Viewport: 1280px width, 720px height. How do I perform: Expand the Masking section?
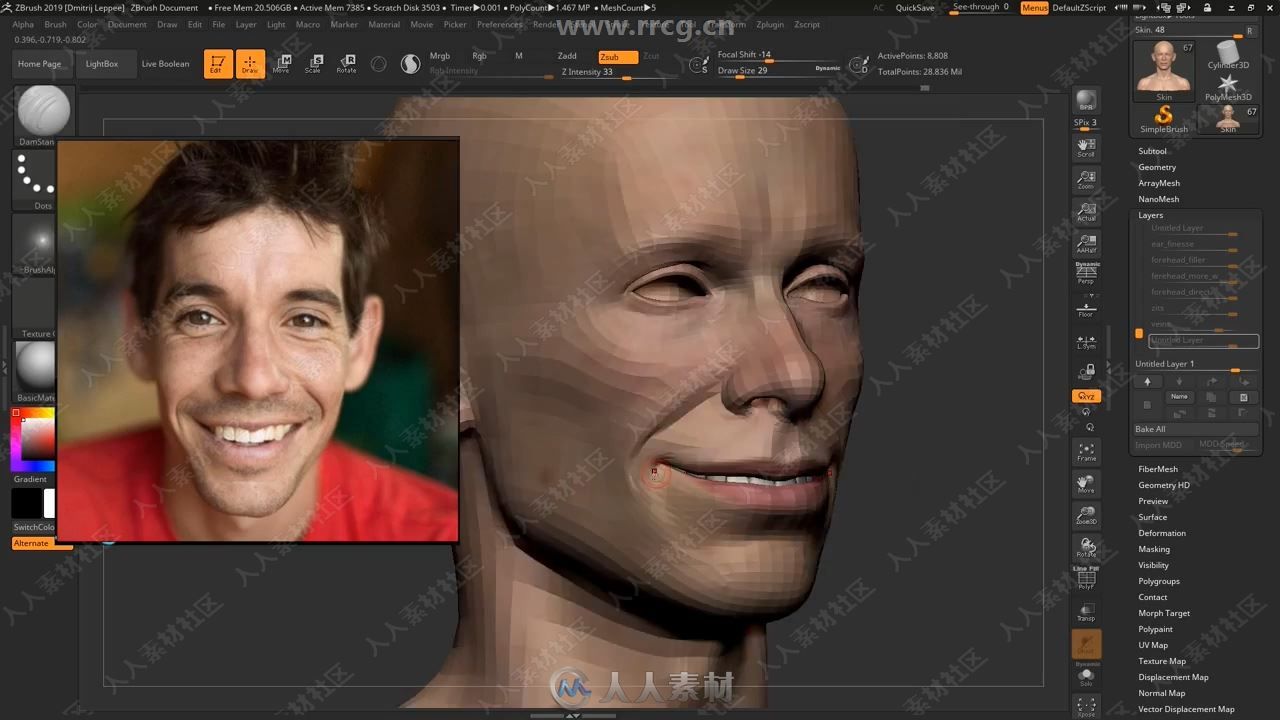(x=1154, y=549)
